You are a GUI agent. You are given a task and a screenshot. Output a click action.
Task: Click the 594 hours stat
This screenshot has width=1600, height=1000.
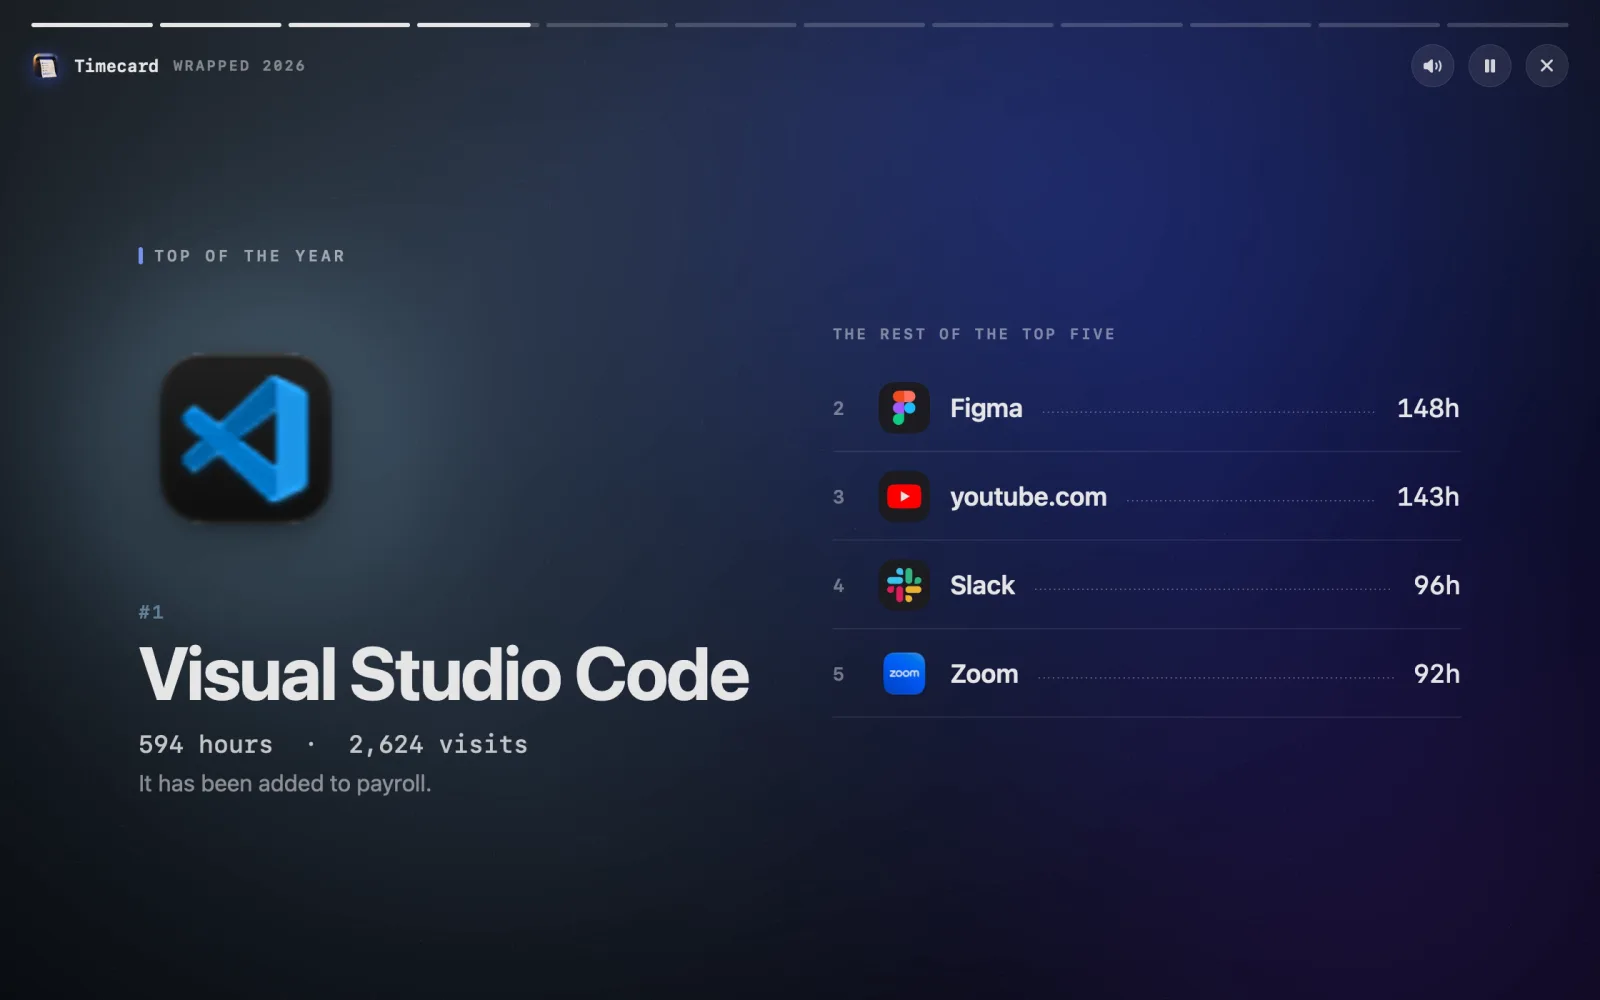click(205, 744)
